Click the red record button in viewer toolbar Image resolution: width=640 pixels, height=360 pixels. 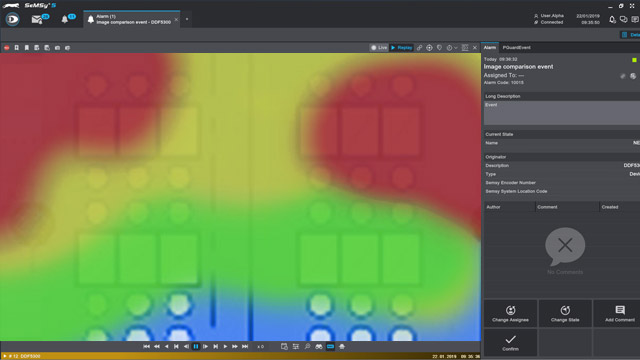[7, 48]
